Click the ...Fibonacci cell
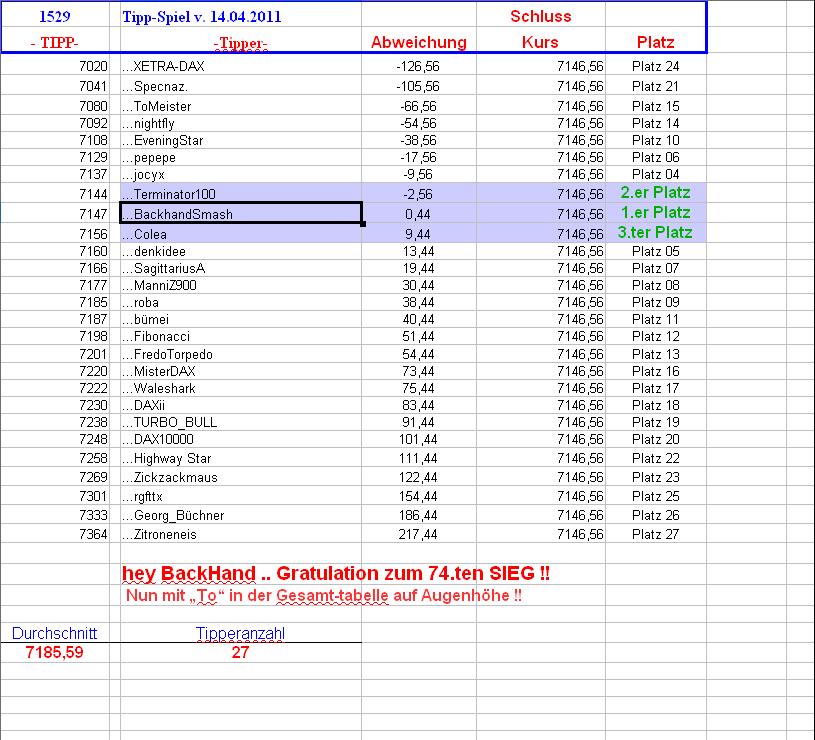 coord(241,336)
